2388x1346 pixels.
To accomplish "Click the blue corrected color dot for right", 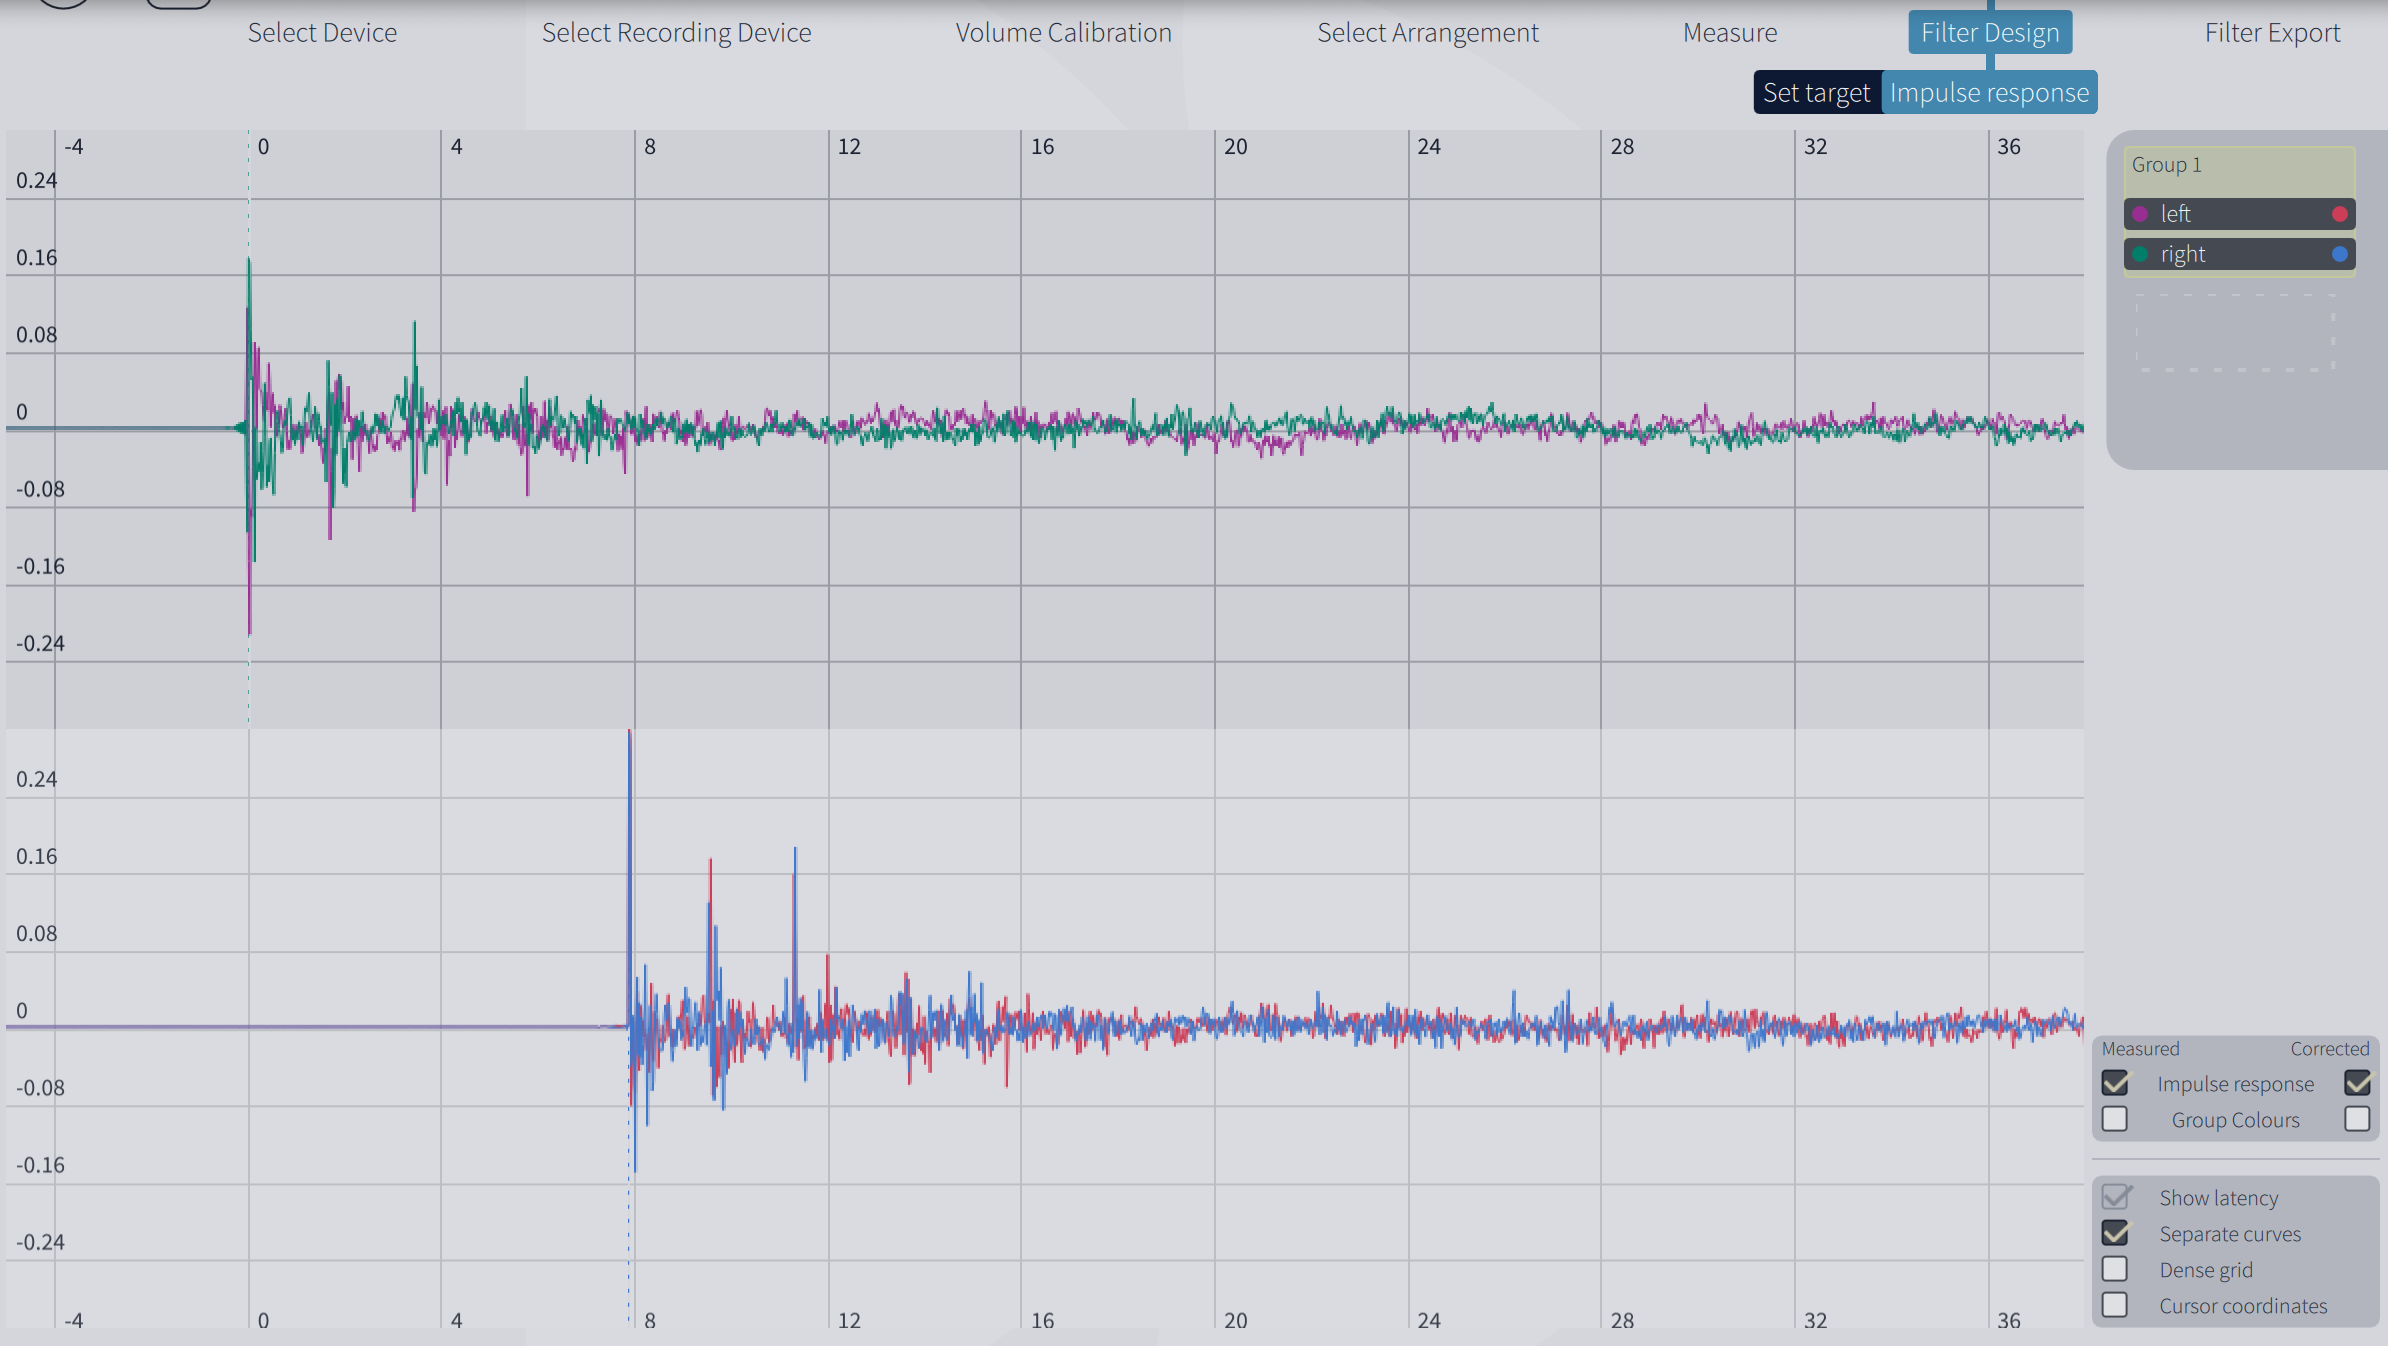I will click(x=2340, y=254).
